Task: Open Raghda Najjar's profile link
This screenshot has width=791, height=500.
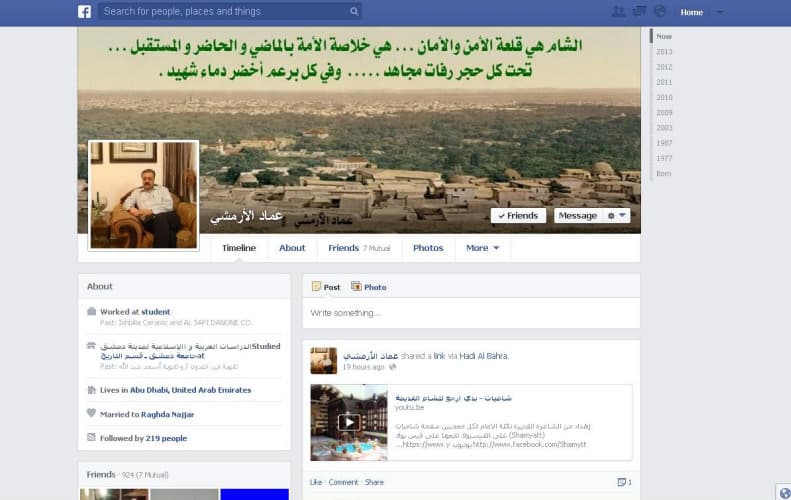Action: [x=167, y=414]
